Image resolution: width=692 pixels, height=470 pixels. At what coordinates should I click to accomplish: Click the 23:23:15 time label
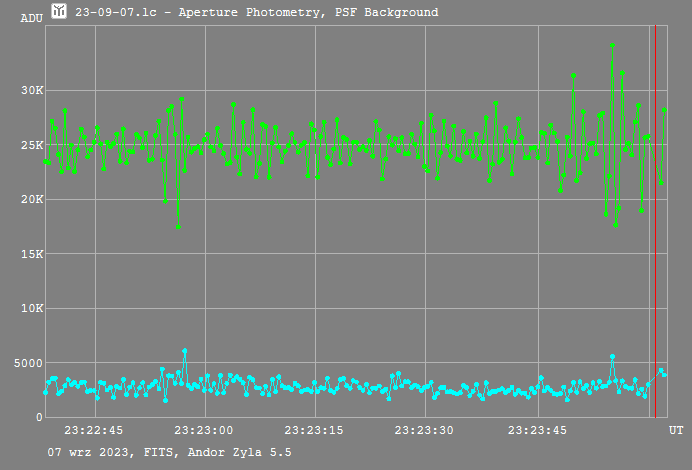pos(314,430)
